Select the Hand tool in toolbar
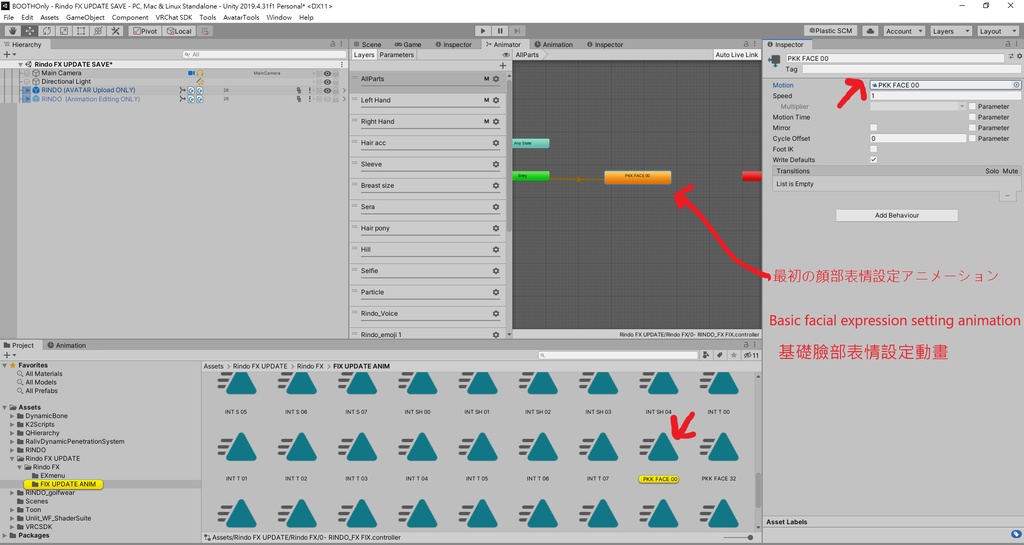Image resolution: width=1024 pixels, height=545 pixels. [x=12, y=31]
